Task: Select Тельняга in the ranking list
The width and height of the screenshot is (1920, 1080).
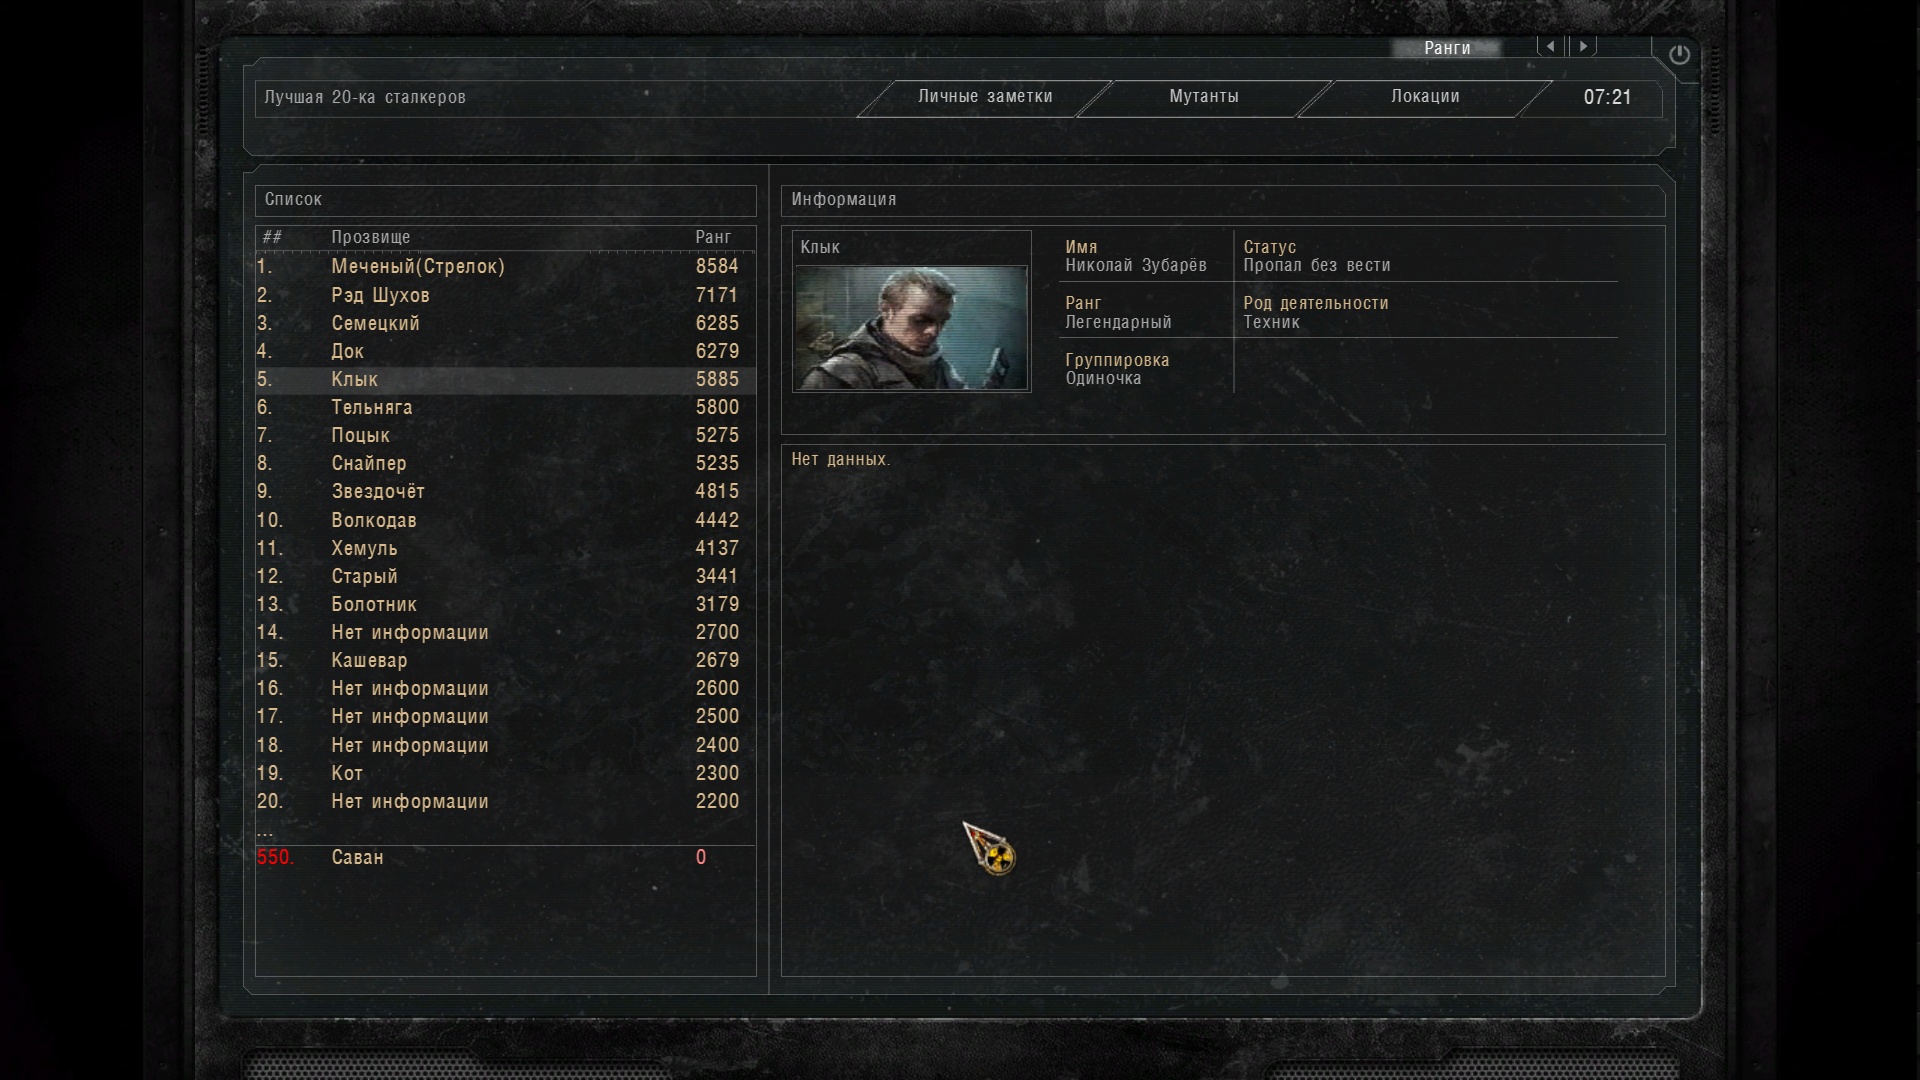Action: tap(505, 407)
